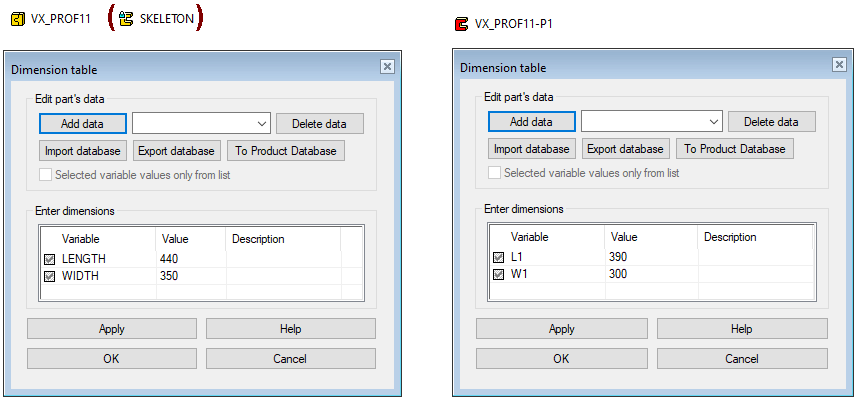Click the yellow VX_PROF11 assembly icon

pyautogui.click(x=17, y=19)
